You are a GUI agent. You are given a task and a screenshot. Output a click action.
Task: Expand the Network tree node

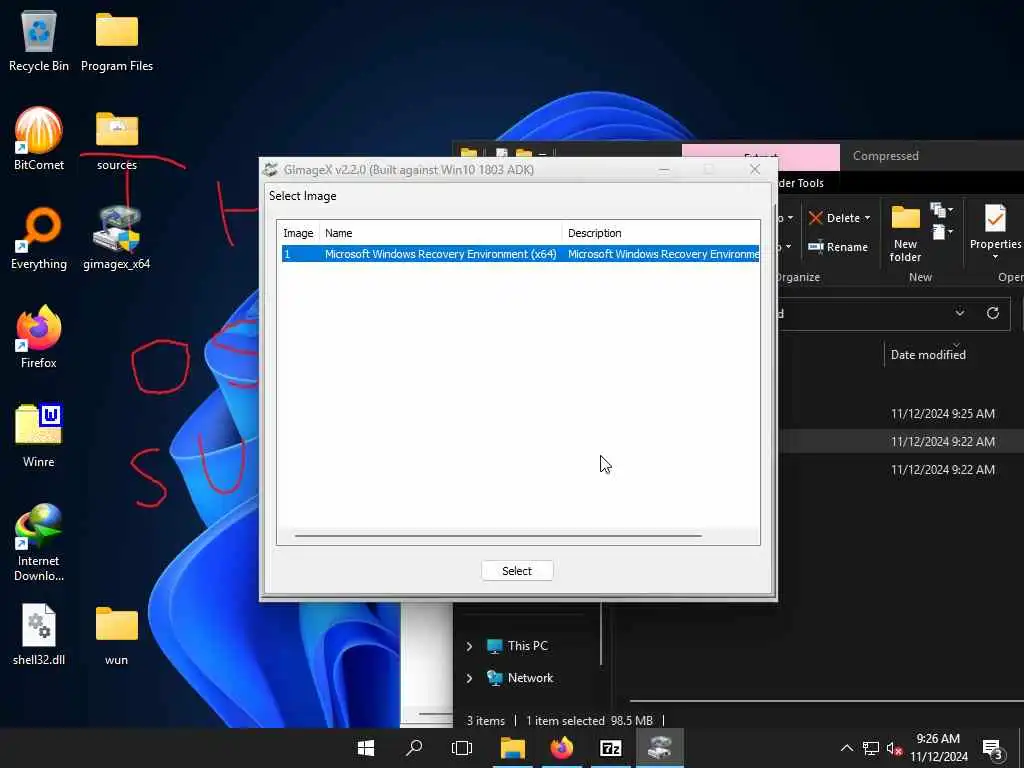click(469, 678)
